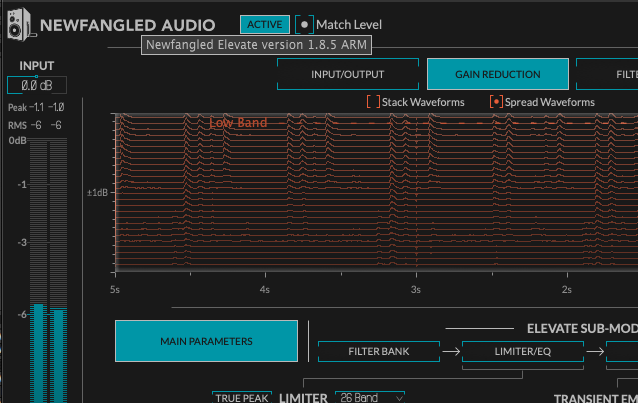Open the FILTER BANK sub-module
This screenshot has height=403, width=638.
379,351
